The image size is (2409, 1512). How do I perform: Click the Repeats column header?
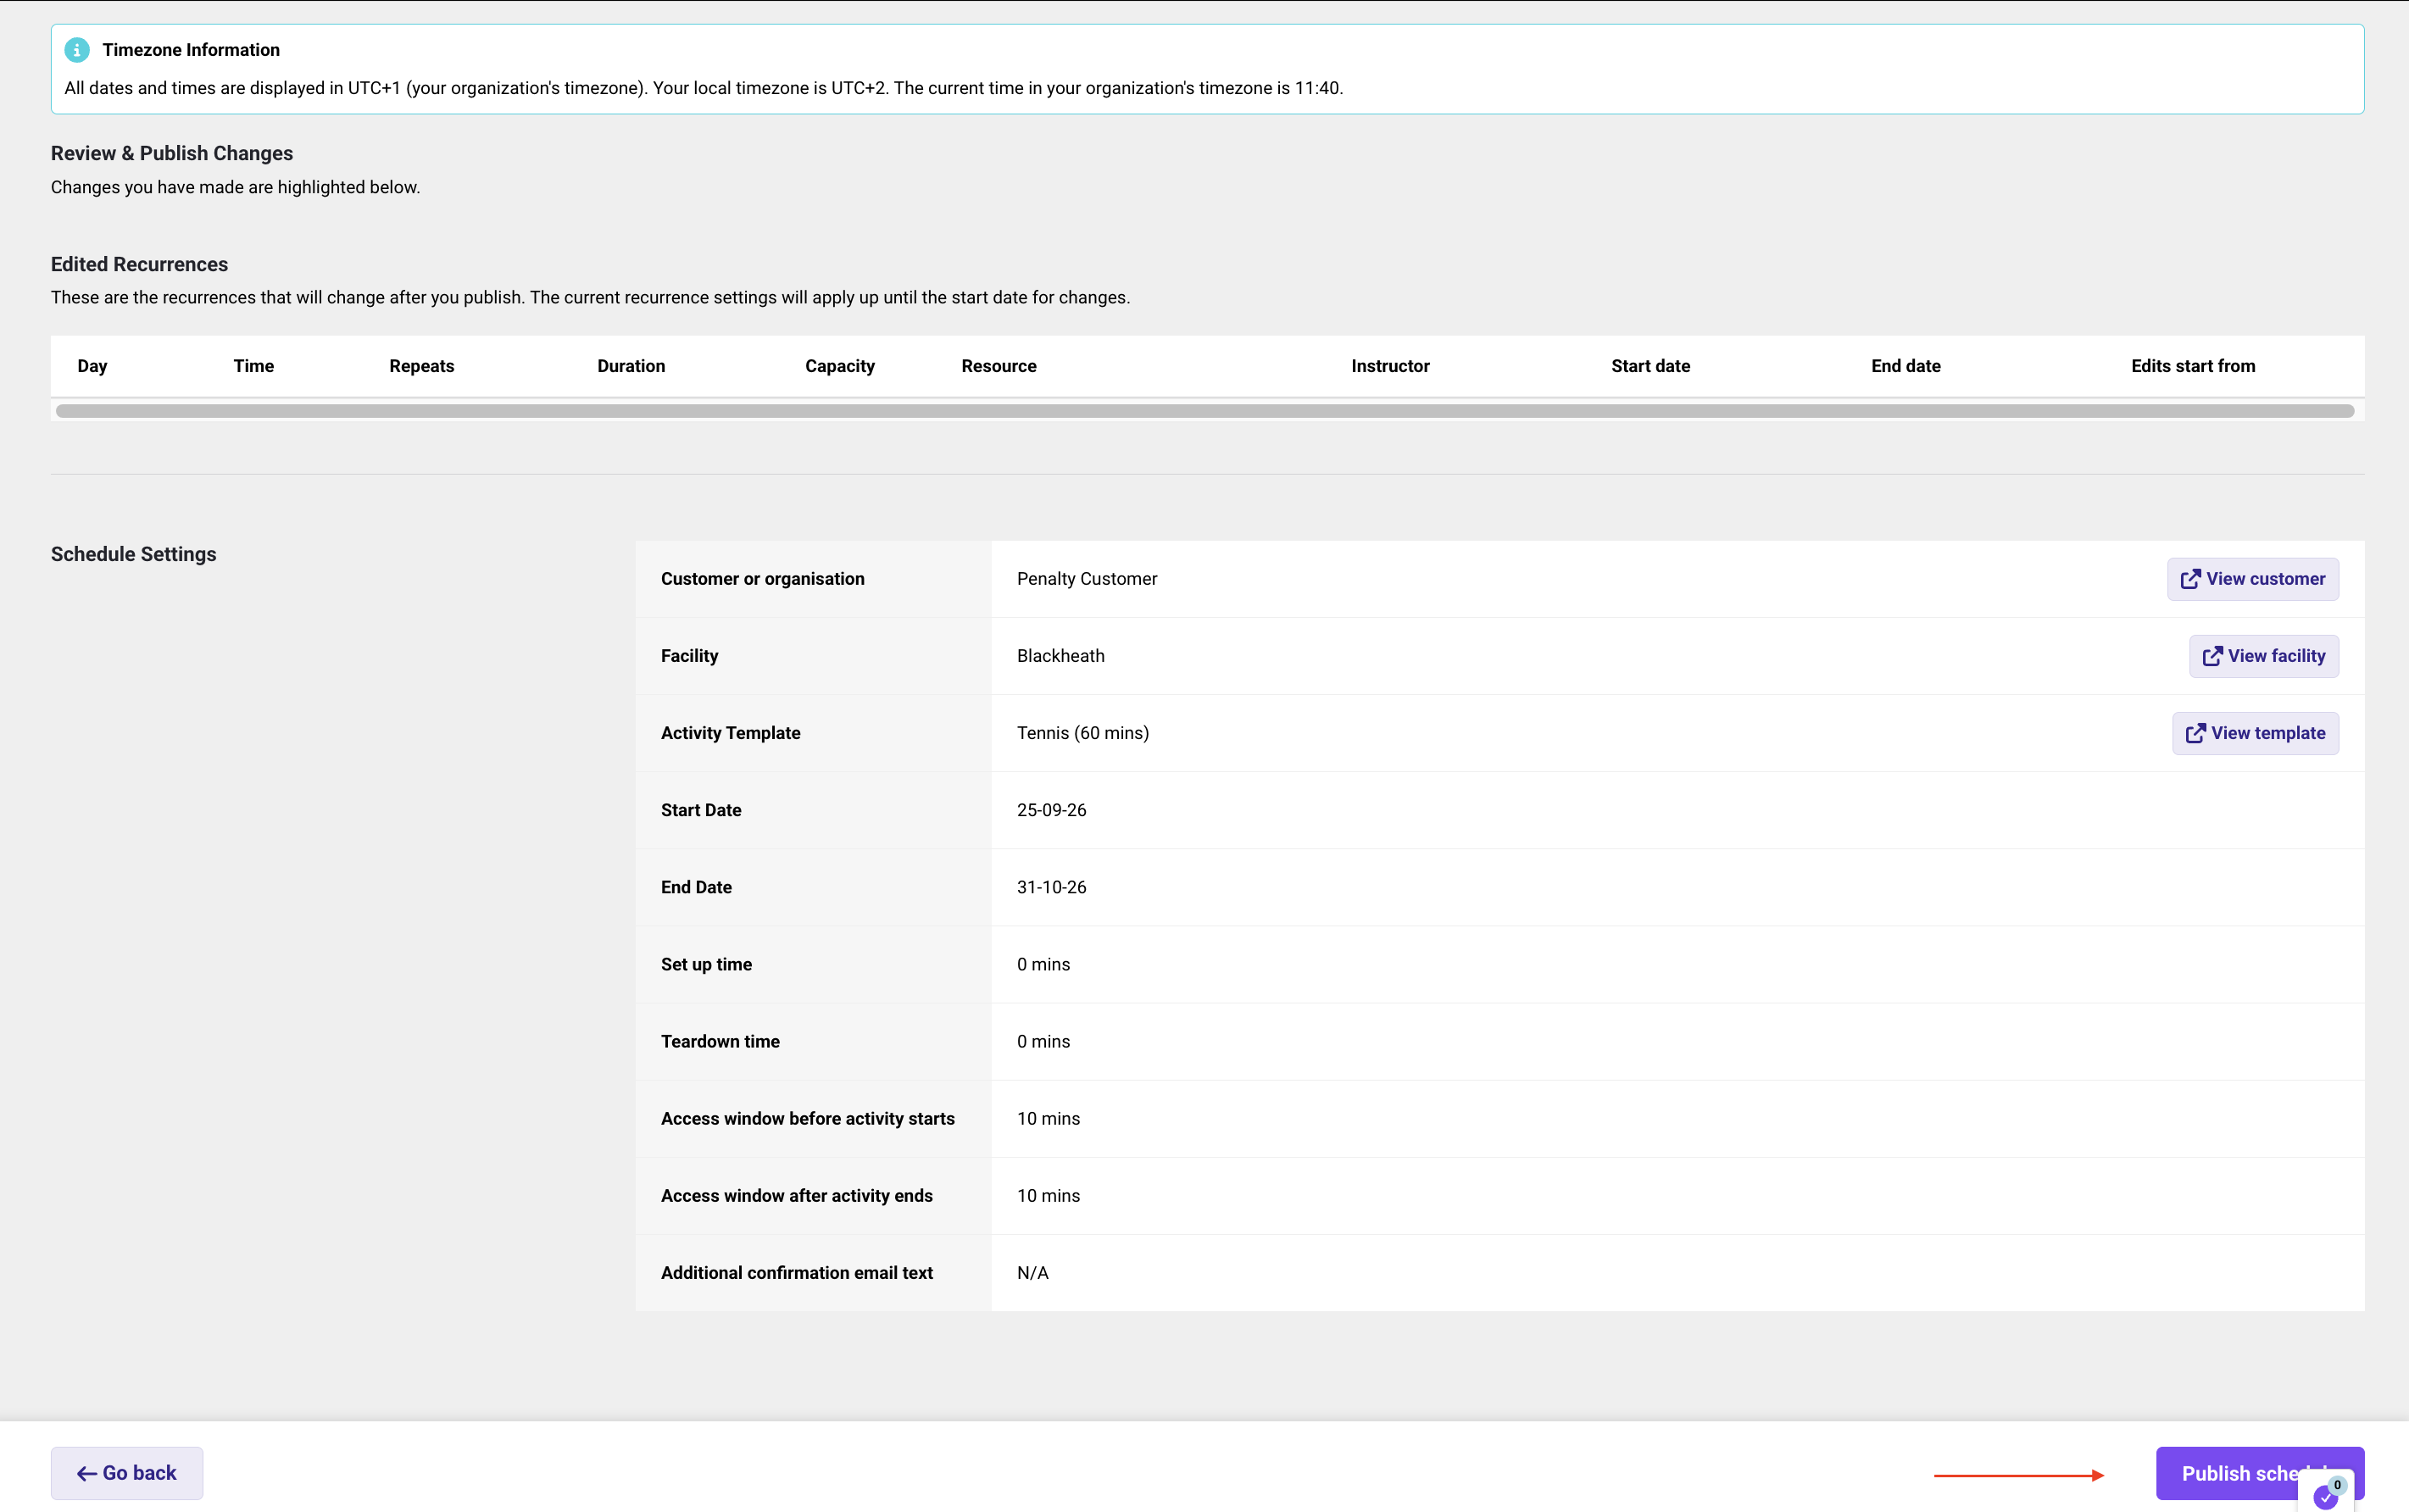[x=422, y=366]
